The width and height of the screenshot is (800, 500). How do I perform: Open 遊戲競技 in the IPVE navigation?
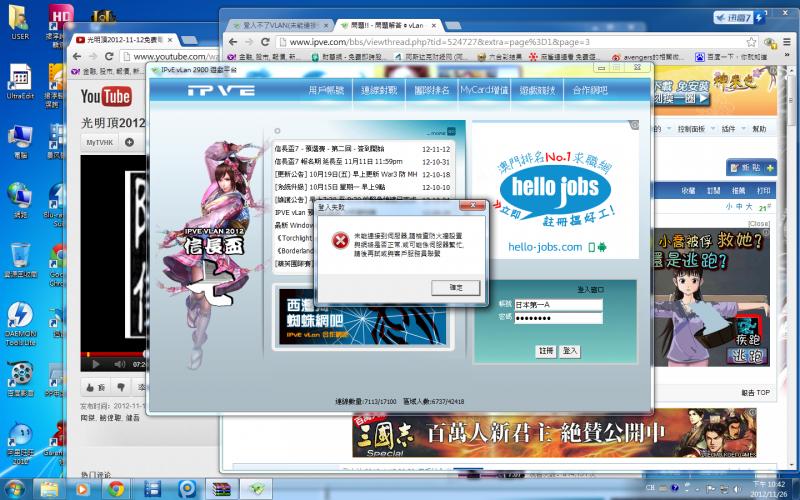(537, 90)
